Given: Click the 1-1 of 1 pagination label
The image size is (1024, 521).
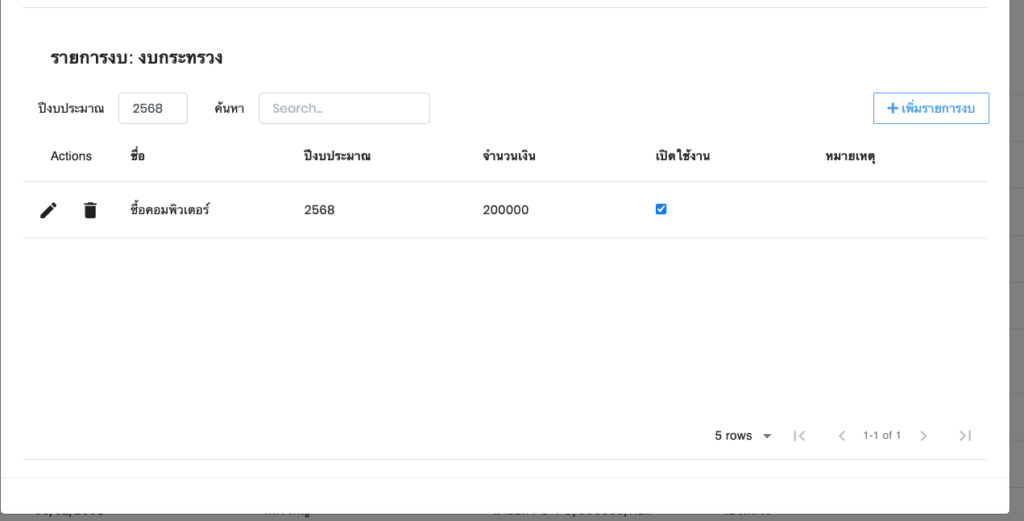Looking at the screenshot, I should tap(882, 436).
